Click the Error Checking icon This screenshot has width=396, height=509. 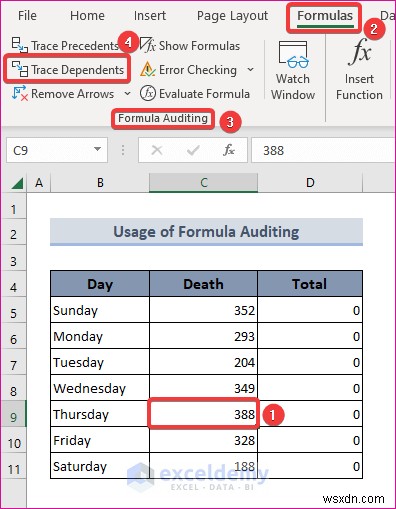pyautogui.click(x=148, y=69)
